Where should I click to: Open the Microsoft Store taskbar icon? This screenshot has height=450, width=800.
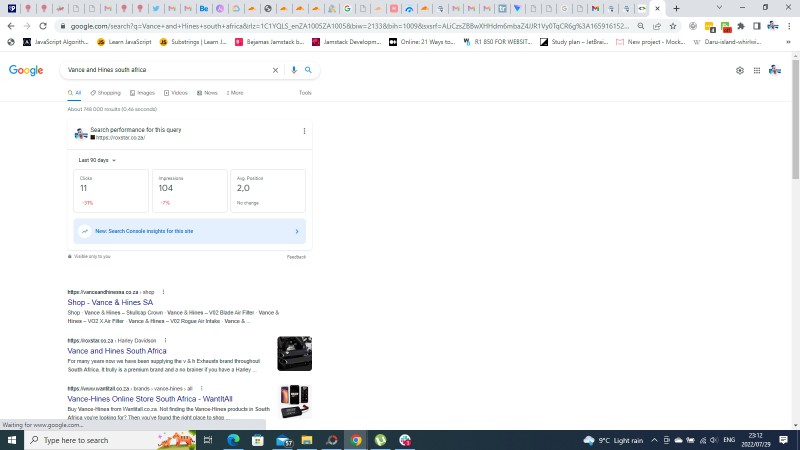pos(258,440)
